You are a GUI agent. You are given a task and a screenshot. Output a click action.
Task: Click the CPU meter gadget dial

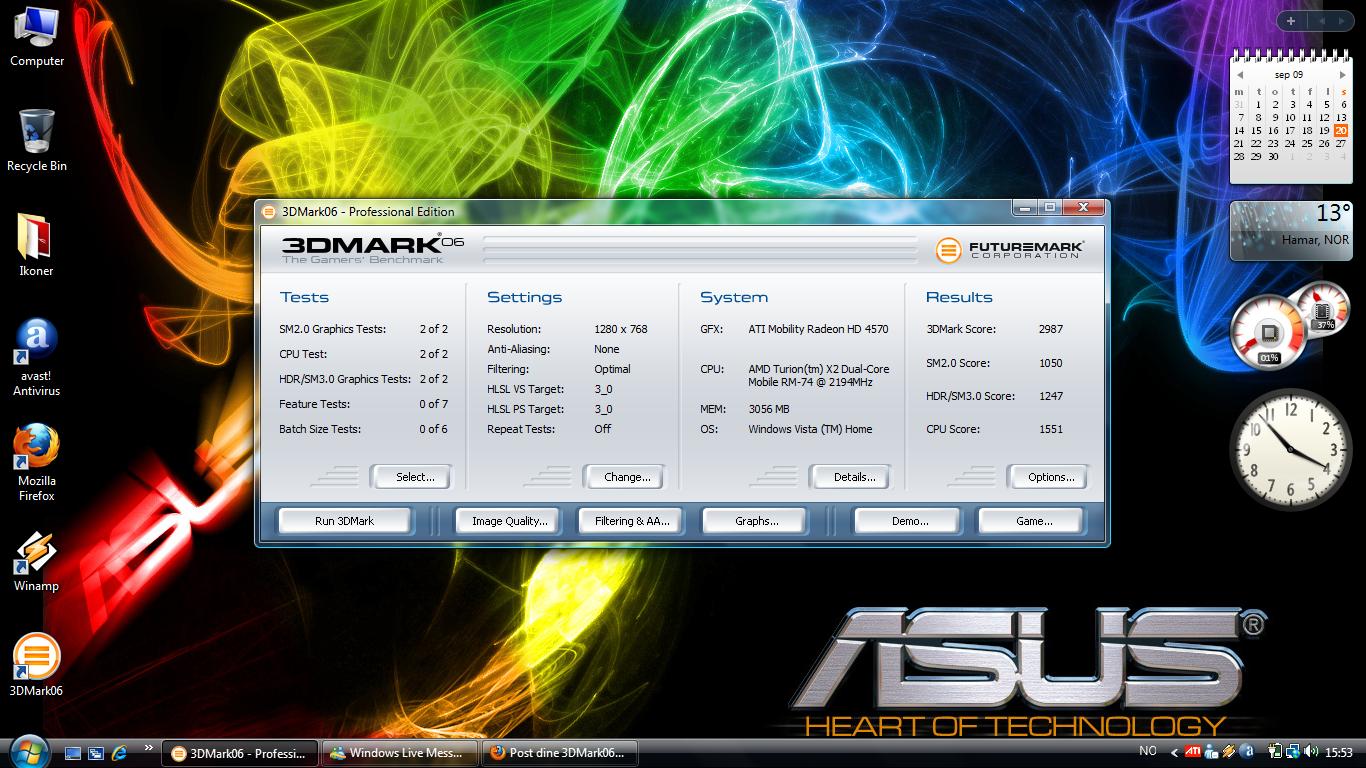tap(1268, 331)
